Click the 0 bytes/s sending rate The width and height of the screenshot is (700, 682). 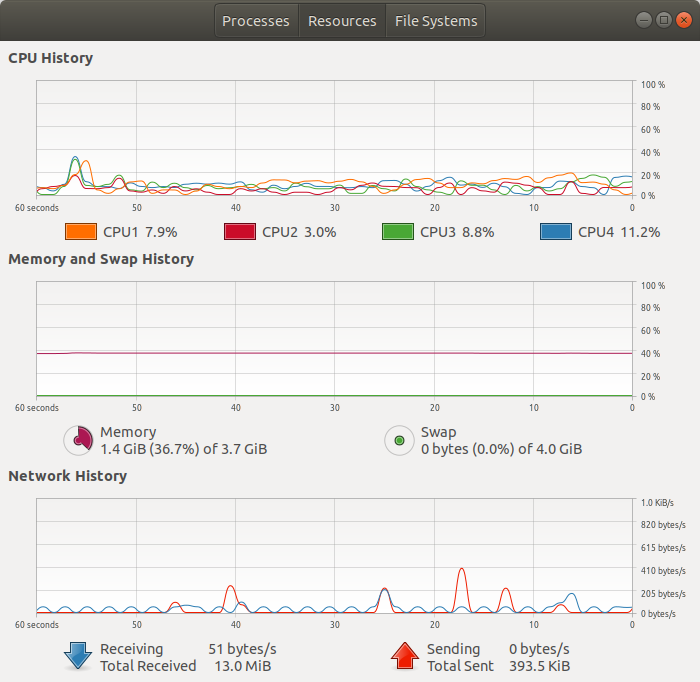tap(539, 649)
